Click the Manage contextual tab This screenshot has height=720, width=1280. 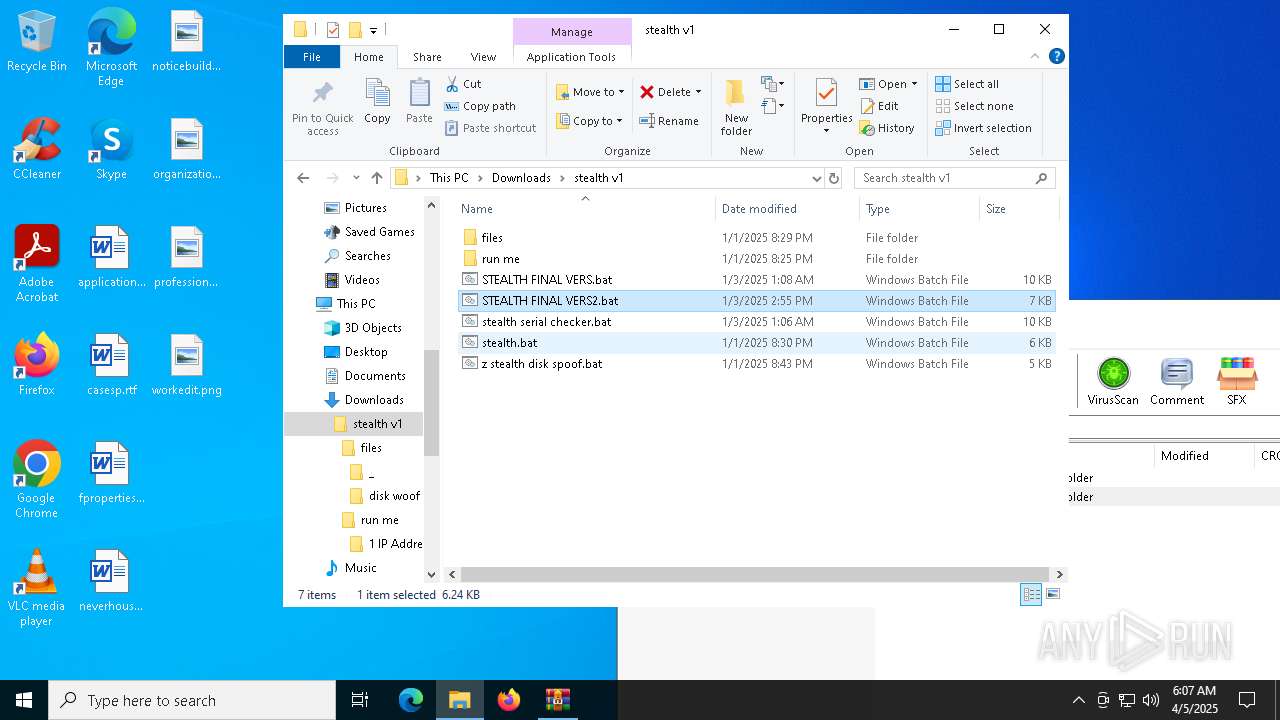click(571, 32)
